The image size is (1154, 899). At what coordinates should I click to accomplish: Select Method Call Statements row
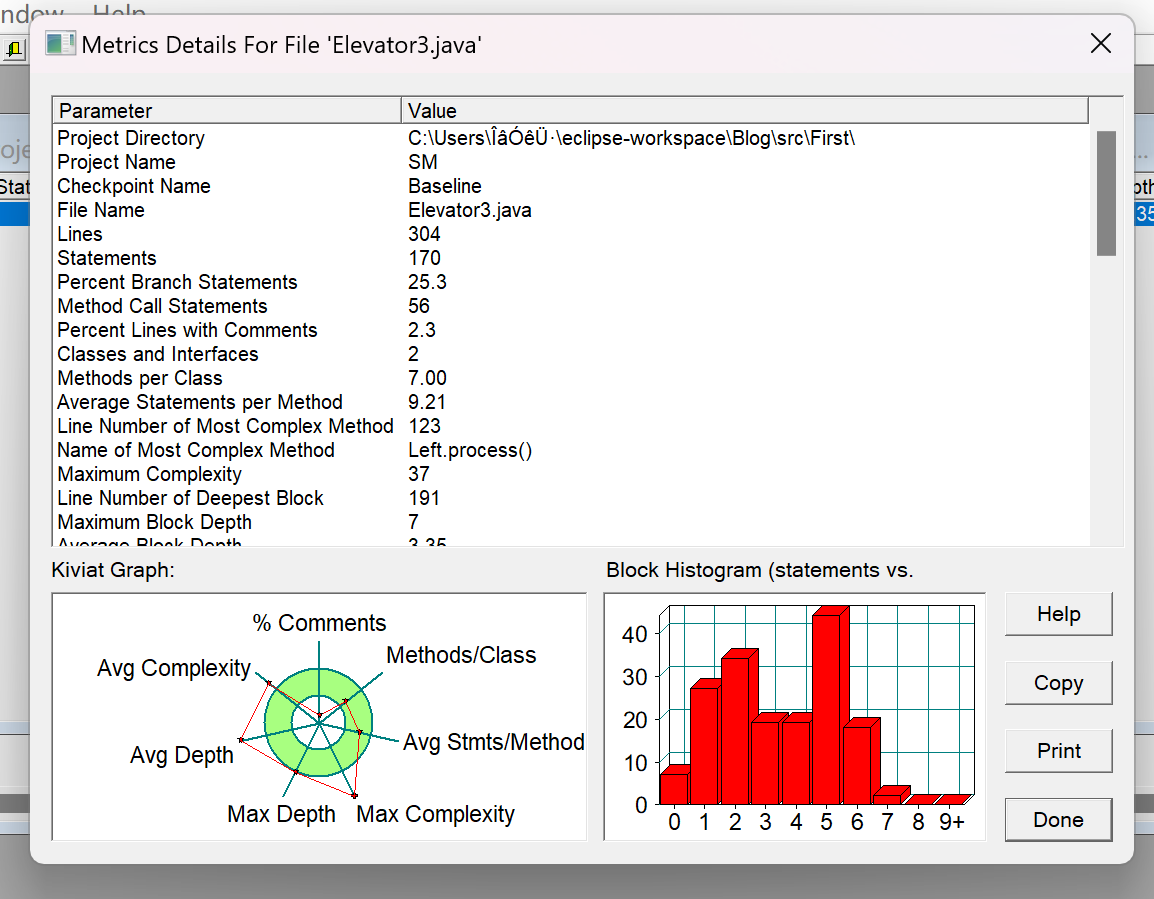(x=571, y=306)
